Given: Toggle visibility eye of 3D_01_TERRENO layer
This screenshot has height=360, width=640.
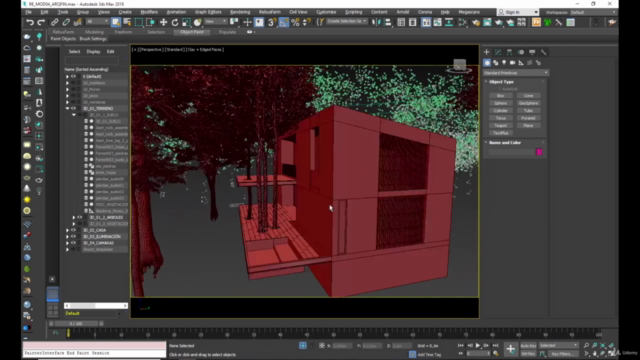Looking at the screenshot, I should pyautogui.click(x=73, y=109).
